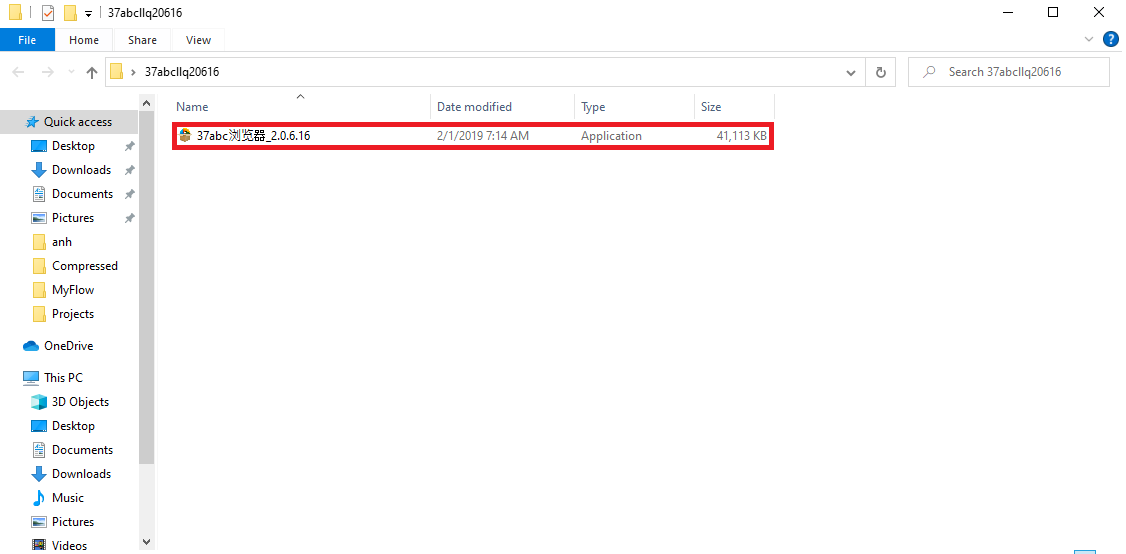The image size is (1126, 554).
Task: Click the Up directory arrow icon
Action: pyautogui.click(x=92, y=72)
